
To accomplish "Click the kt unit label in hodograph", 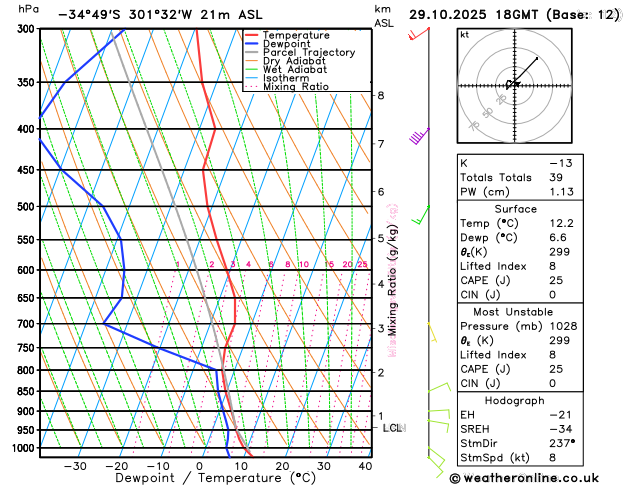I will (x=465, y=35).
